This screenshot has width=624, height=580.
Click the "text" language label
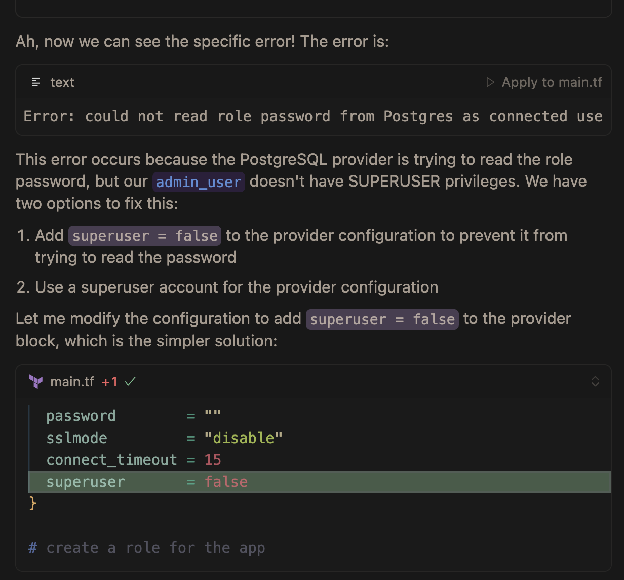pyautogui.click(x=62, y=82)
